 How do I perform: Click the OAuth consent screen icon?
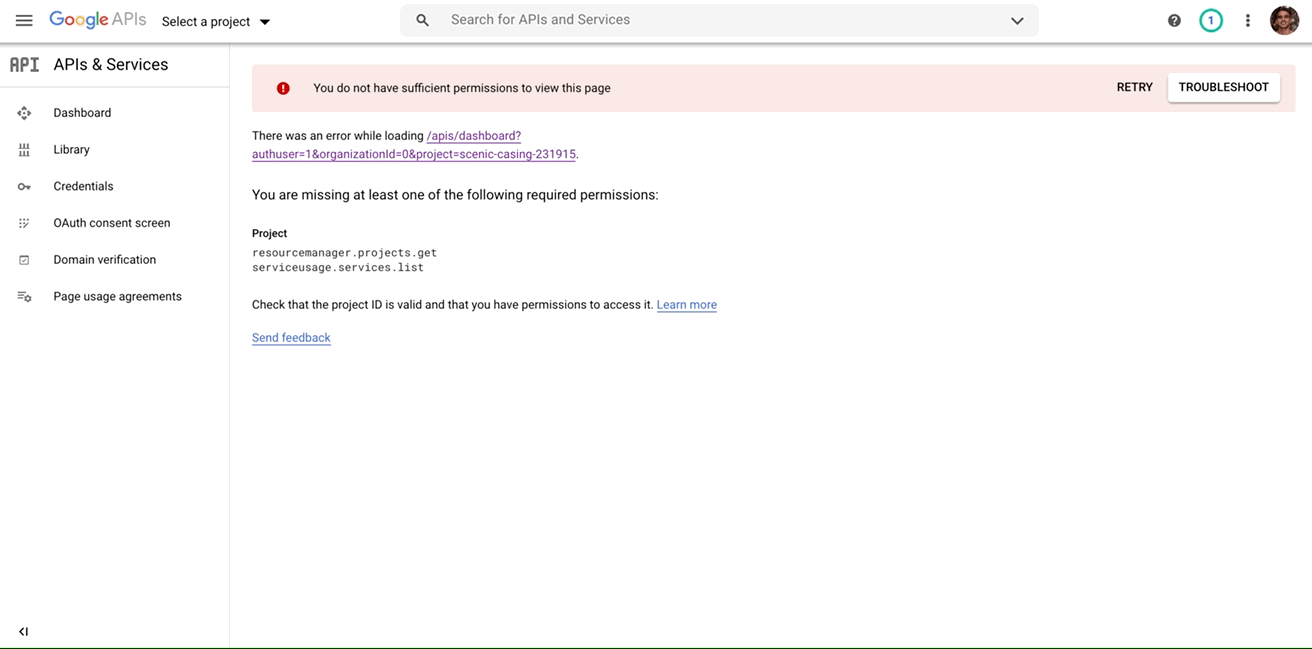tap(24, 223)
